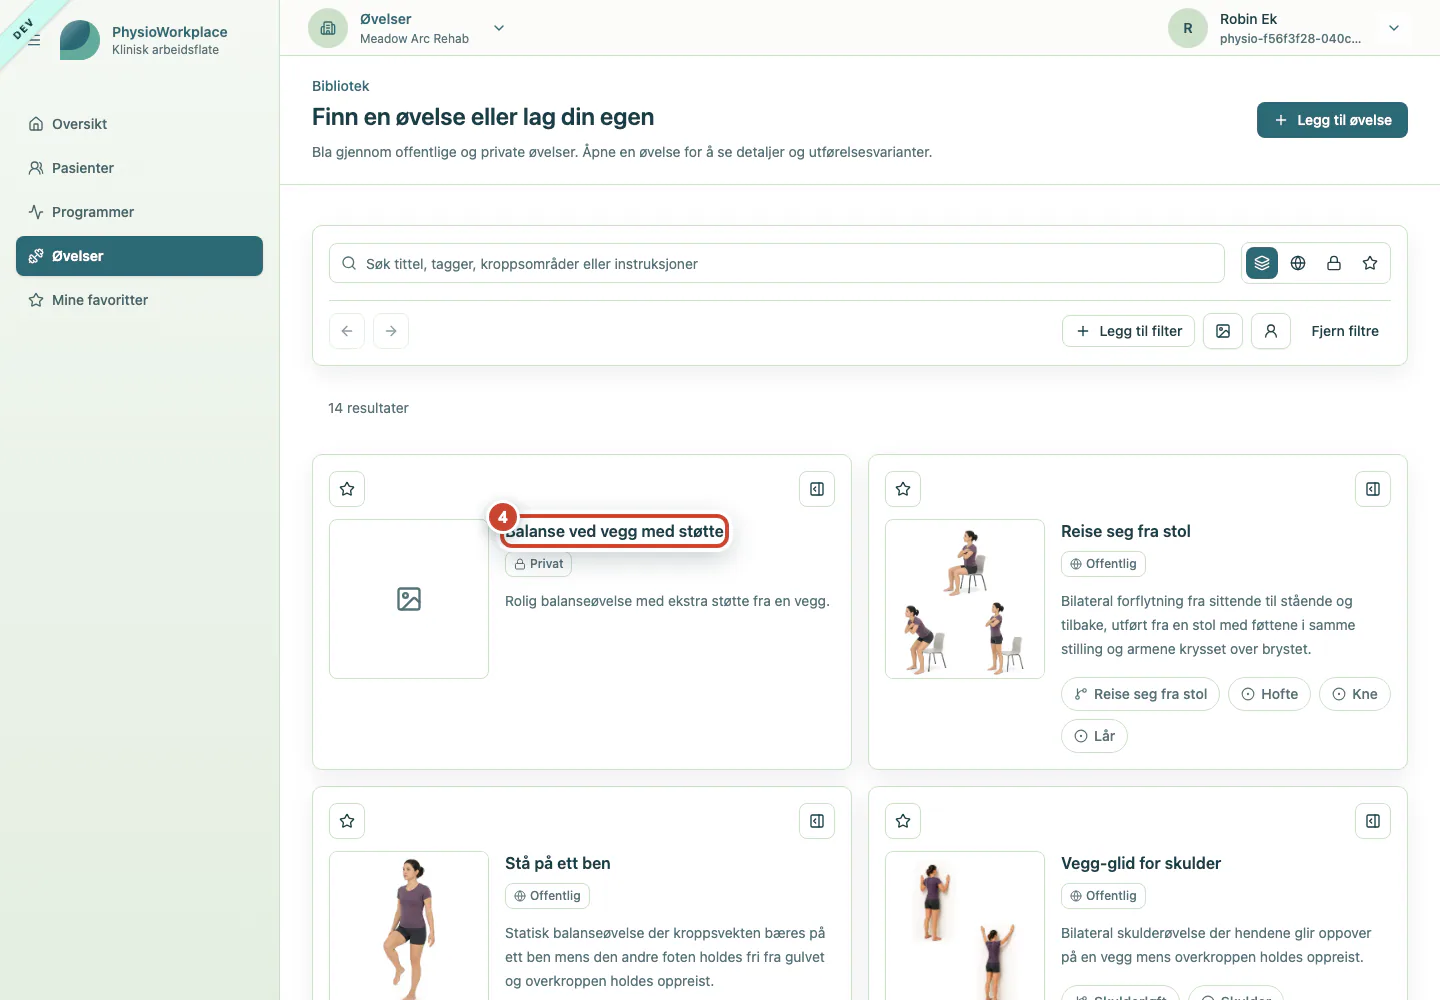The image size is (1440, 1000).
Task: Select the Kne tag chip
Action: click(x=1355, y=694)
